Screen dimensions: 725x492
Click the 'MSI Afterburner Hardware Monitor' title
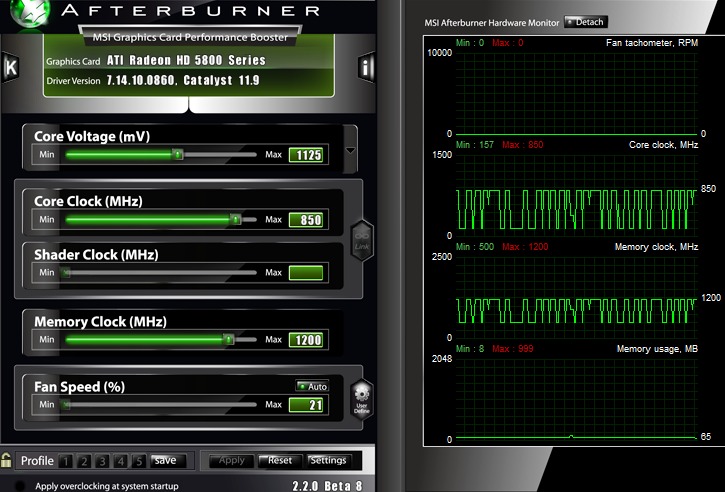492,23
